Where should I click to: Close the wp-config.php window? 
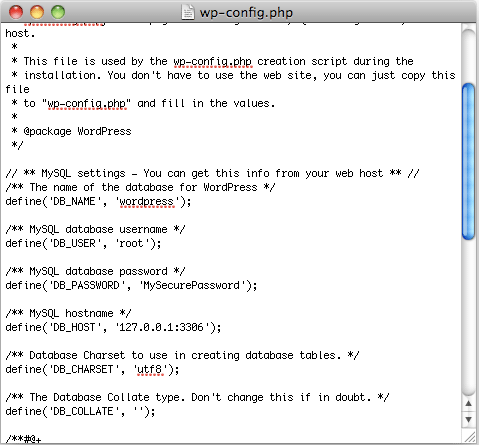(16, 12)
